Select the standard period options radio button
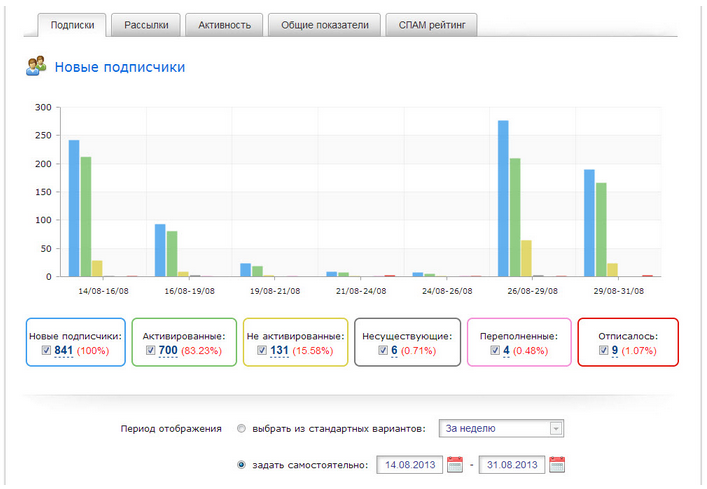The height and width of the screenshot is (489, 707). pyautogui.click(x=242, y=429)
